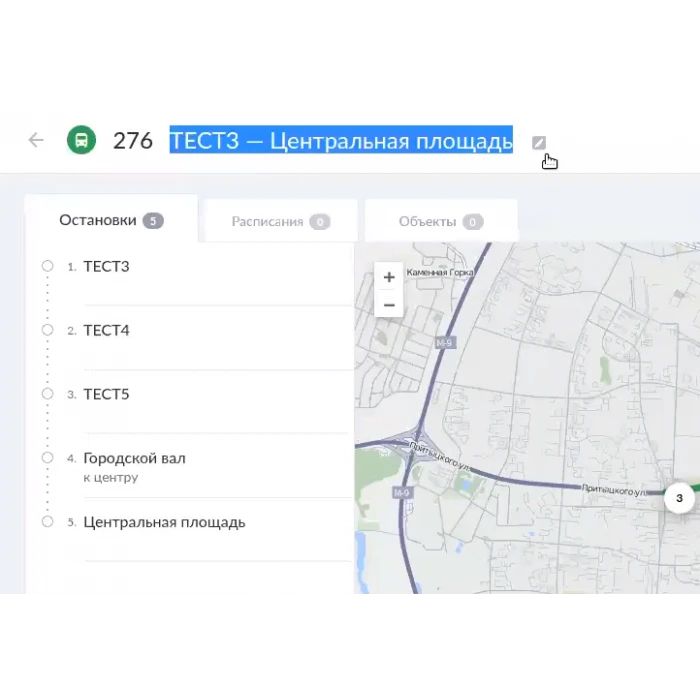Open stop ТЕСТ3 in the list
Image resolution: width=700 pixels, height=700 pixels.
click(x=106, y=267)
